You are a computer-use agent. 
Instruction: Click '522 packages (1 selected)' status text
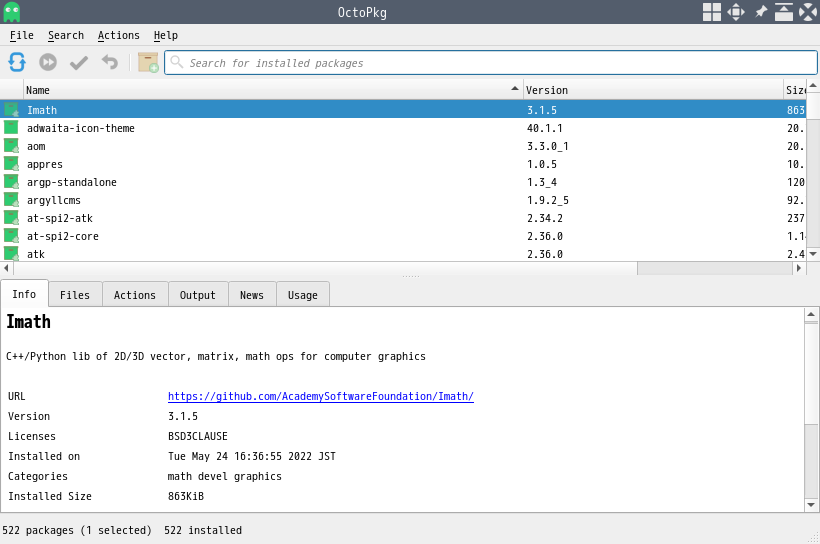point(77,530)
